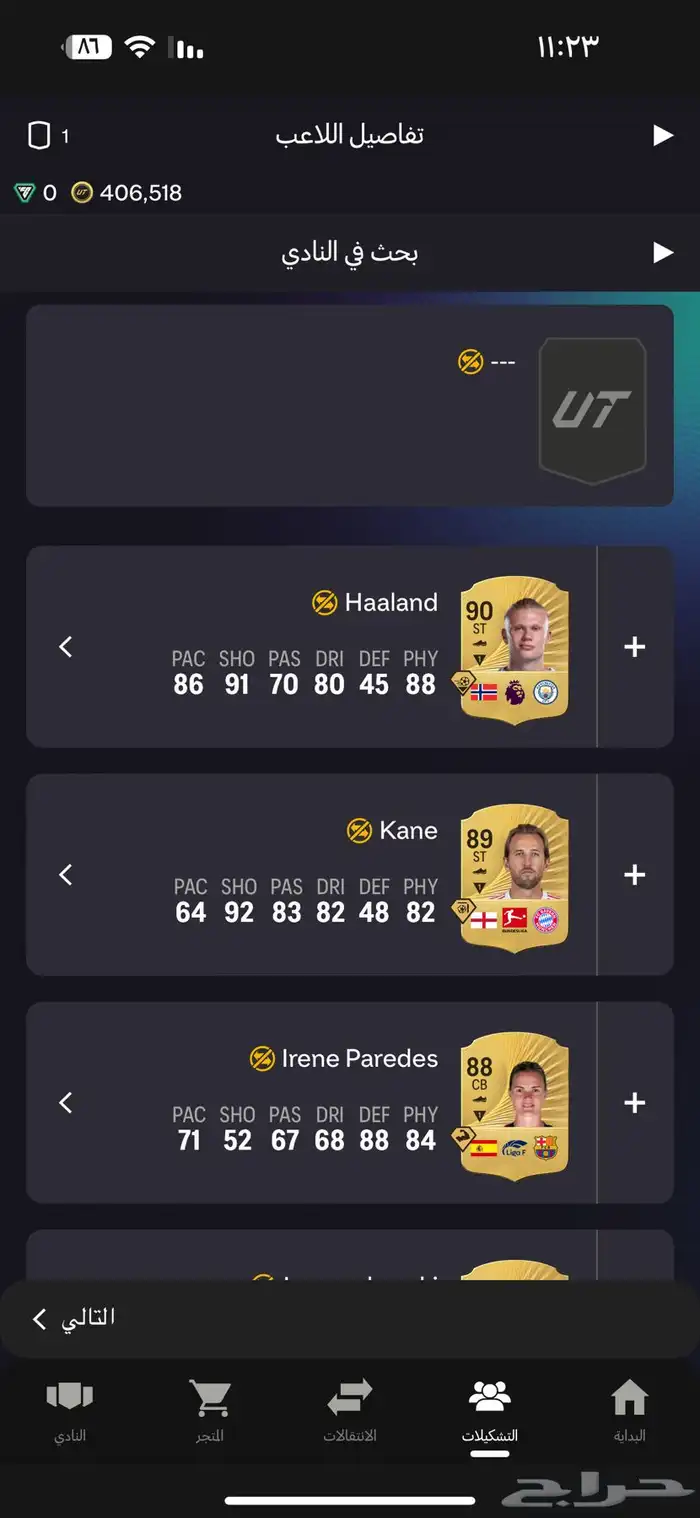This screenshot has width=700, height=1518.
Task: Add Irene Paredes using plus icon
Action: tap(634, 1103)
